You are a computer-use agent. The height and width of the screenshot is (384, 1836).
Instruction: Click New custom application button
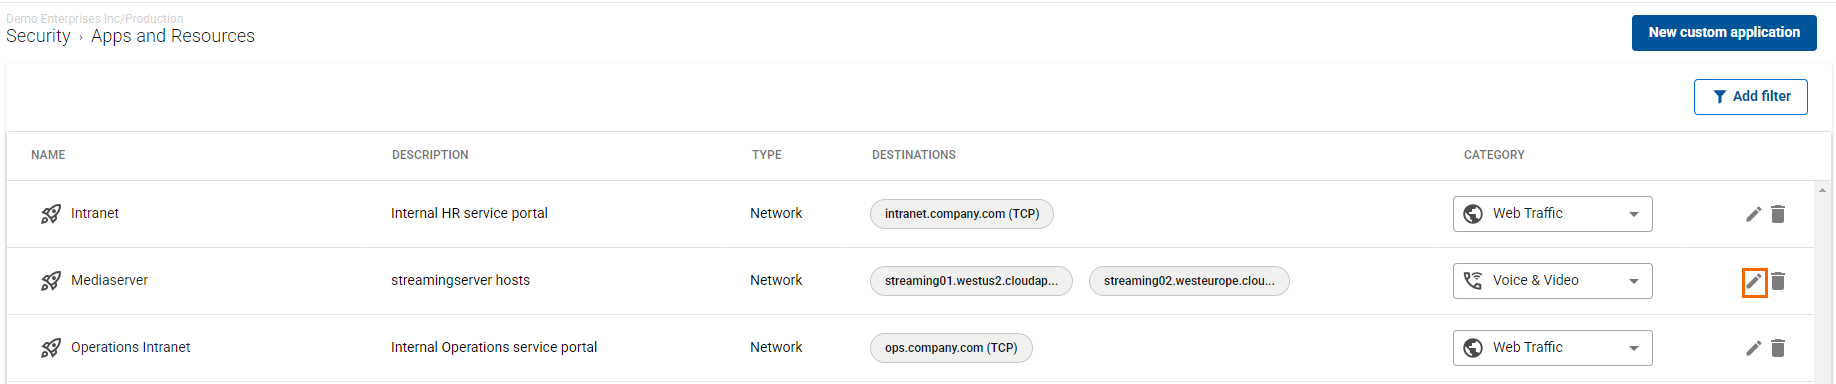point(1724,33)
